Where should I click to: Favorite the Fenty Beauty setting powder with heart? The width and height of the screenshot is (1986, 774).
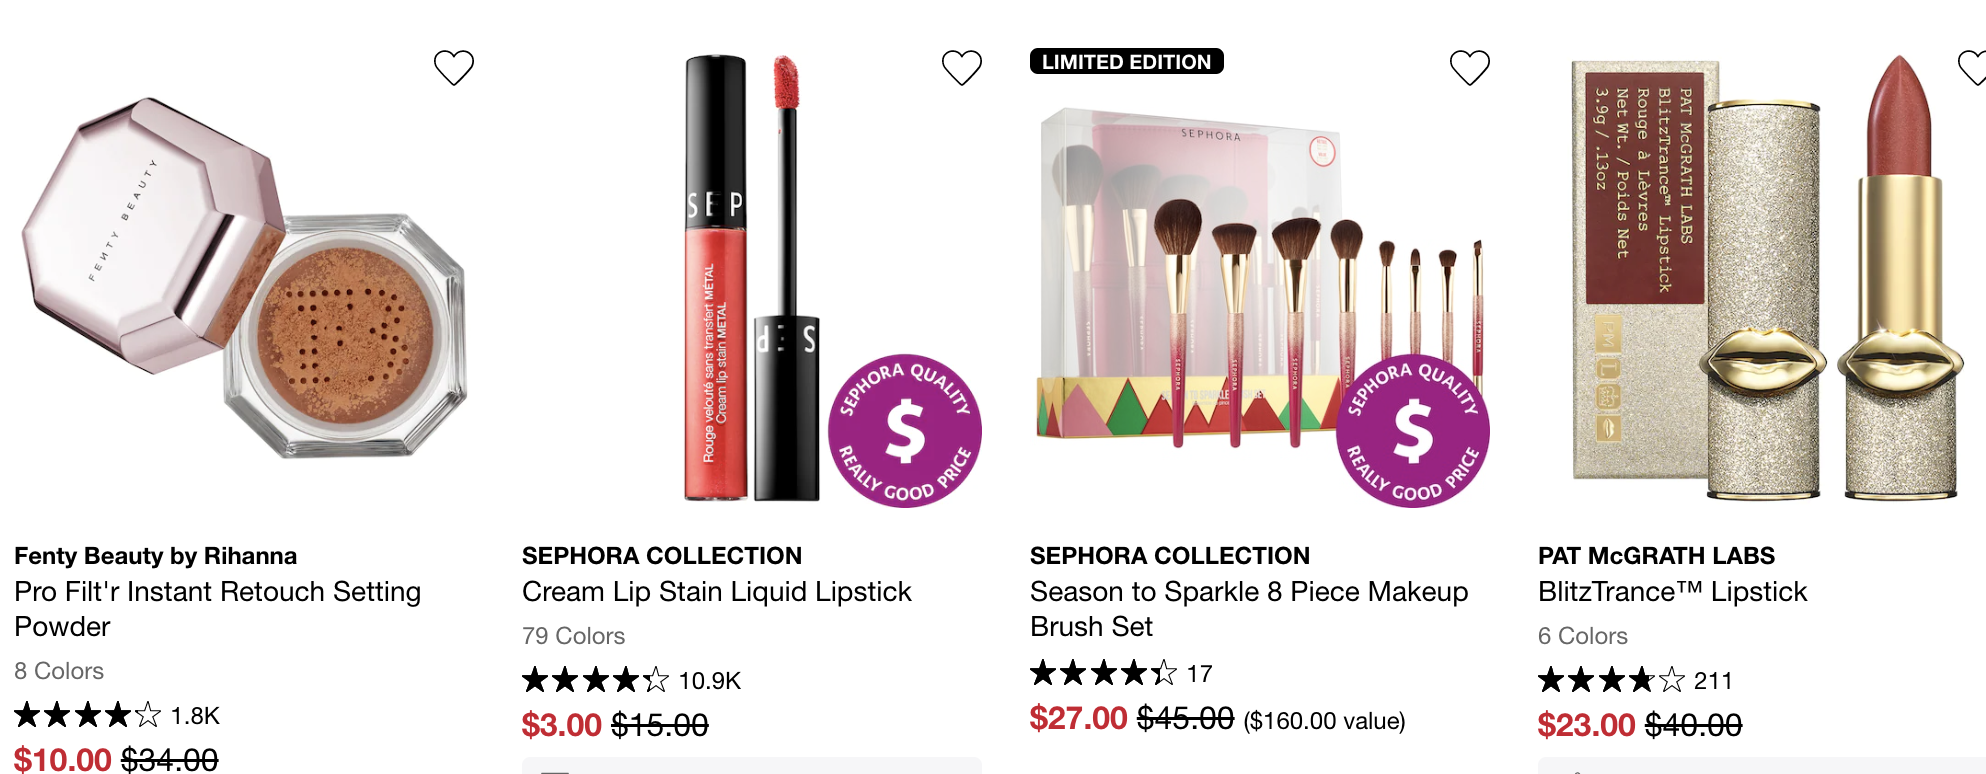[x=453, y=67]
